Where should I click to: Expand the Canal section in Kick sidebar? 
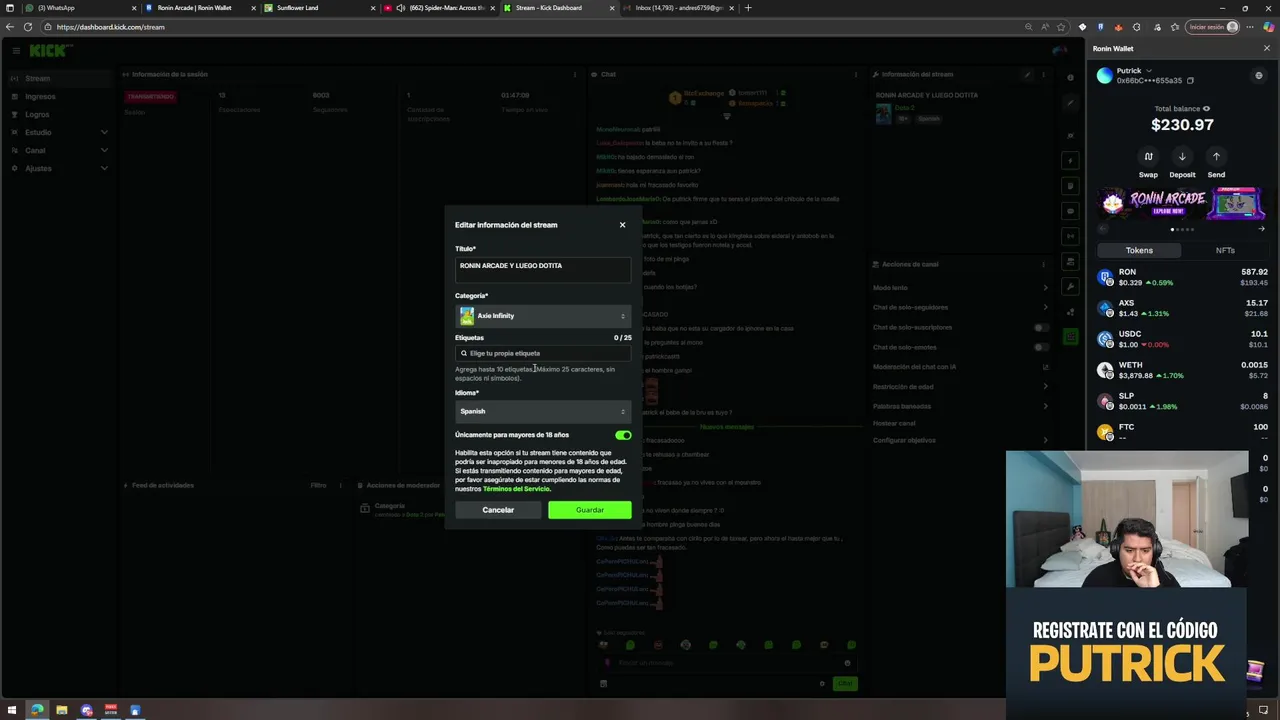click(x=60, y=151)
